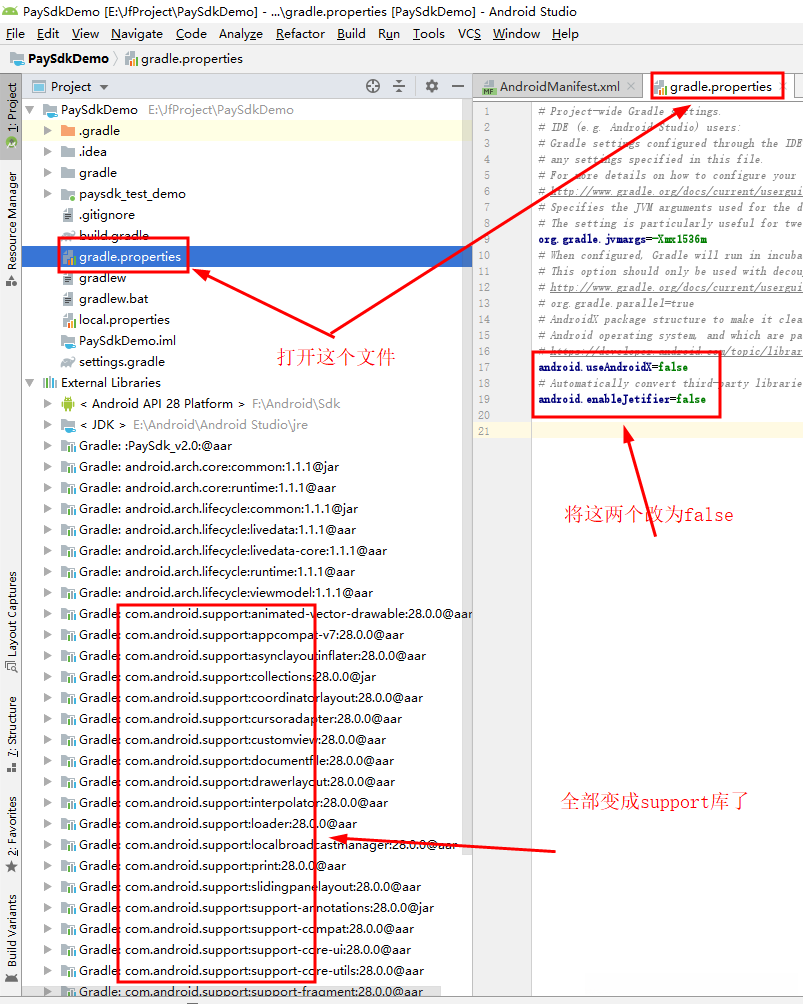The image size is (803, 1004).
Task: Open the Structure tool window
Action: click(x=12, y=734)
